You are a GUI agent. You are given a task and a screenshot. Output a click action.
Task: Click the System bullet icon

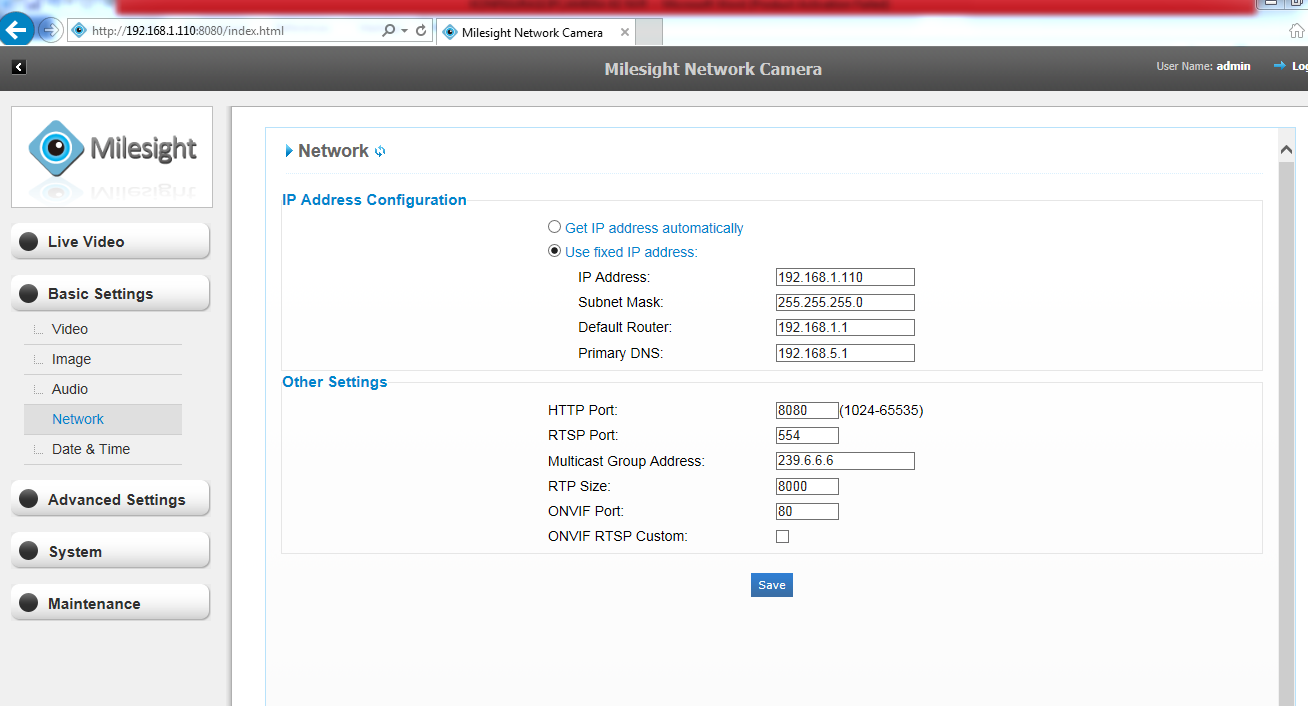(x=29, y=551)
